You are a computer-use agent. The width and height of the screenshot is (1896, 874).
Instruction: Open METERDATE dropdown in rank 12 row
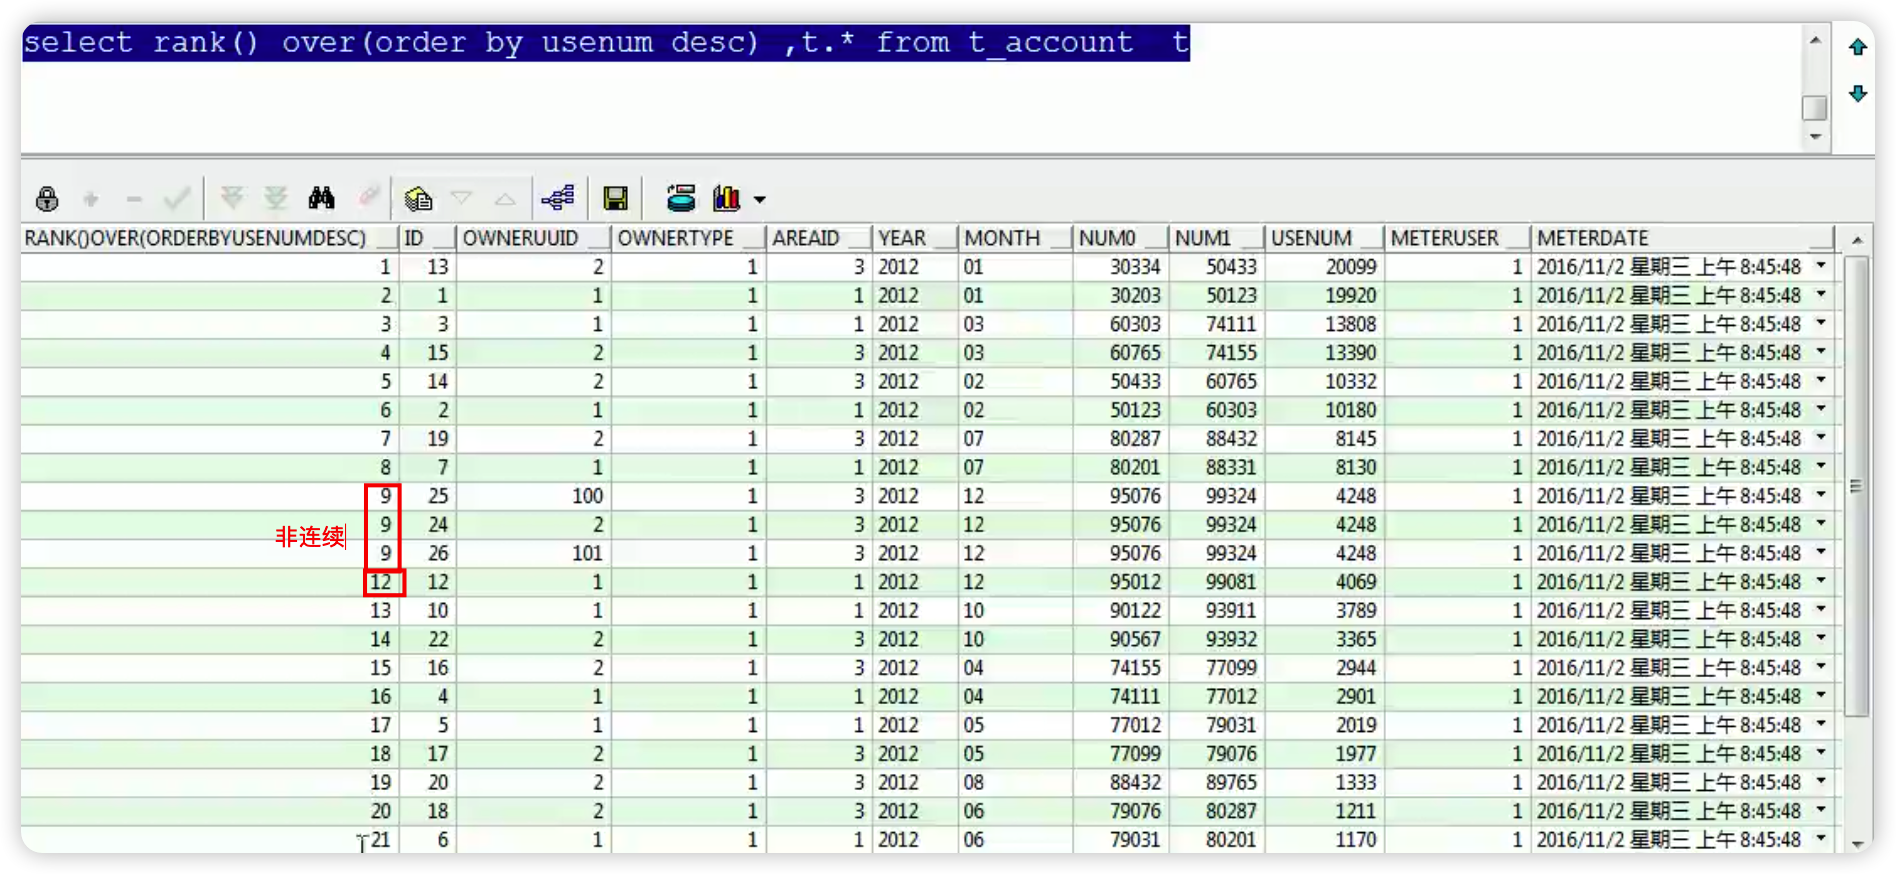pos(1821,581)
